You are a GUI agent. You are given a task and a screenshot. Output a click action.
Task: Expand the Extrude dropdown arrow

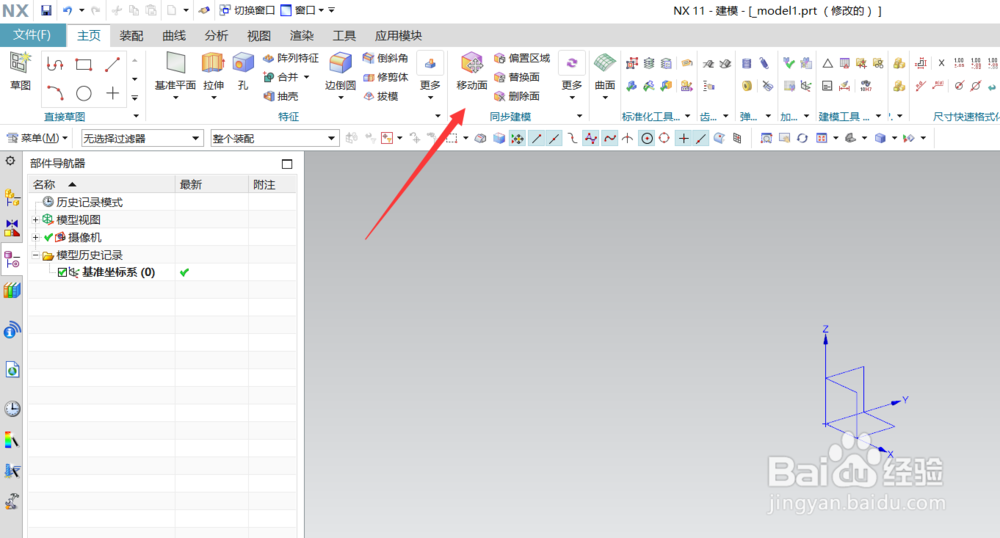[x=214, y=98]
